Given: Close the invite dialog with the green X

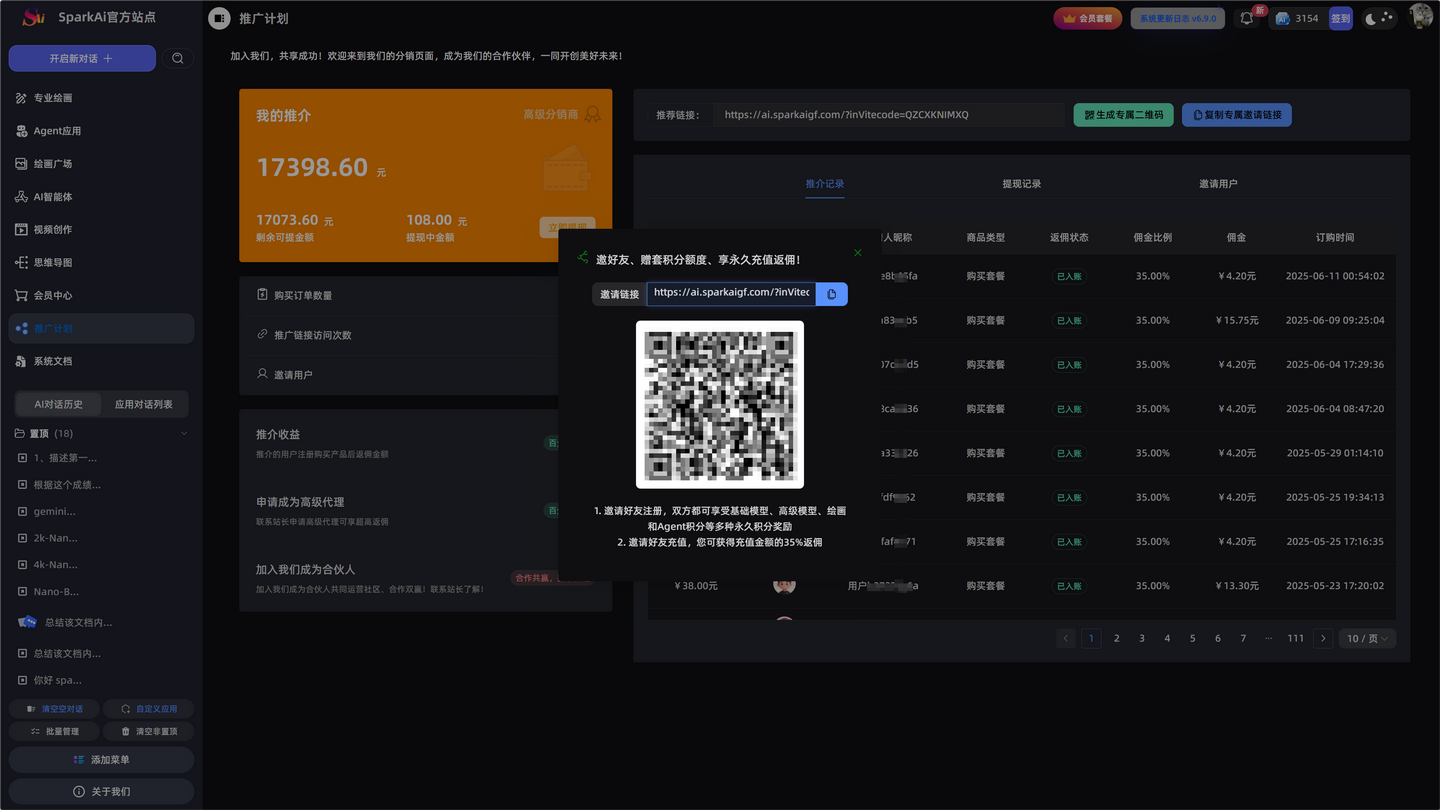Looking at the screenshot, I should click(x=857, y=253).
